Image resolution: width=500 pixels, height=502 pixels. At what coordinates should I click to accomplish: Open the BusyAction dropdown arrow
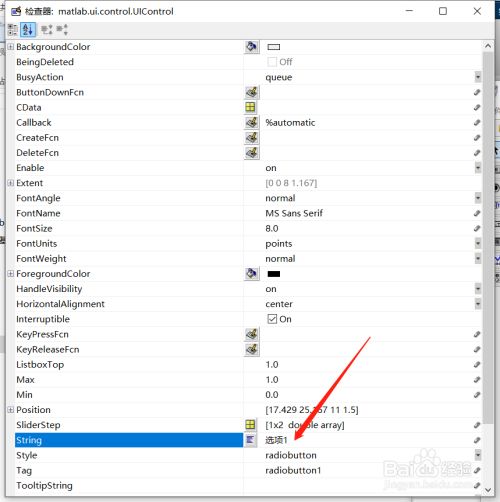click(x=478, y=77)
